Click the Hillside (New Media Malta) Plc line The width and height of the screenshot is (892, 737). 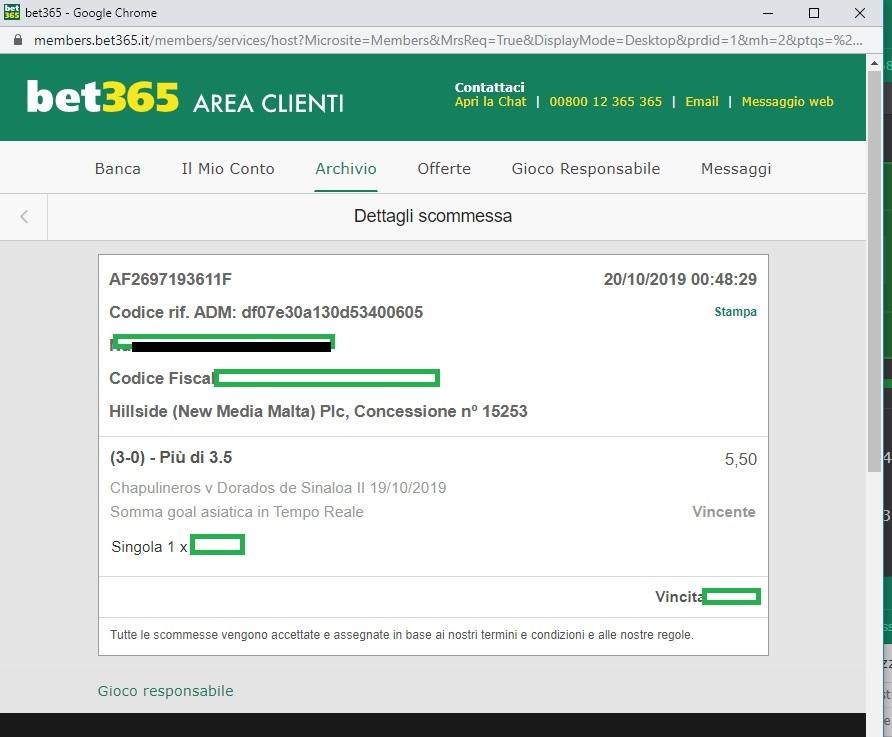tap(318, 411)
